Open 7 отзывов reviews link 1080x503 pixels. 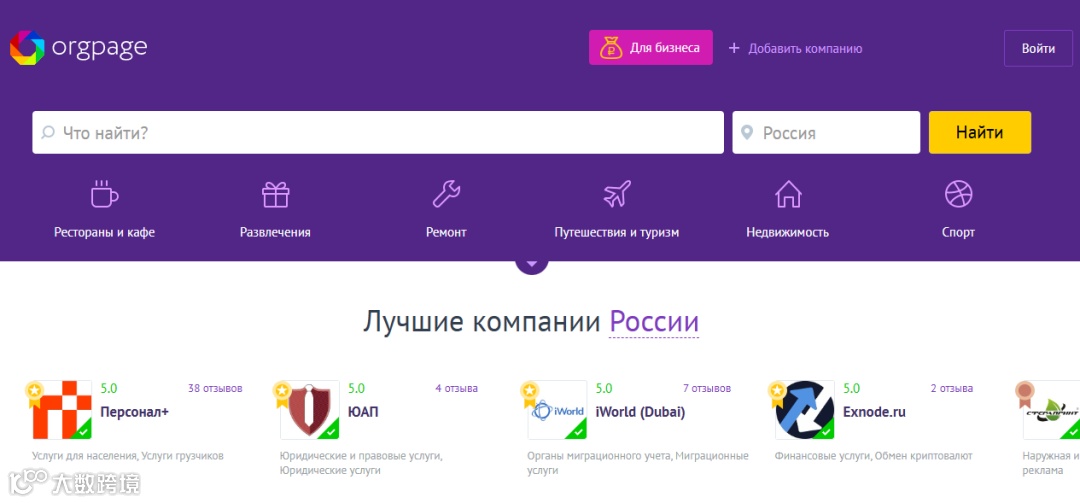click(x=707, y=389)
